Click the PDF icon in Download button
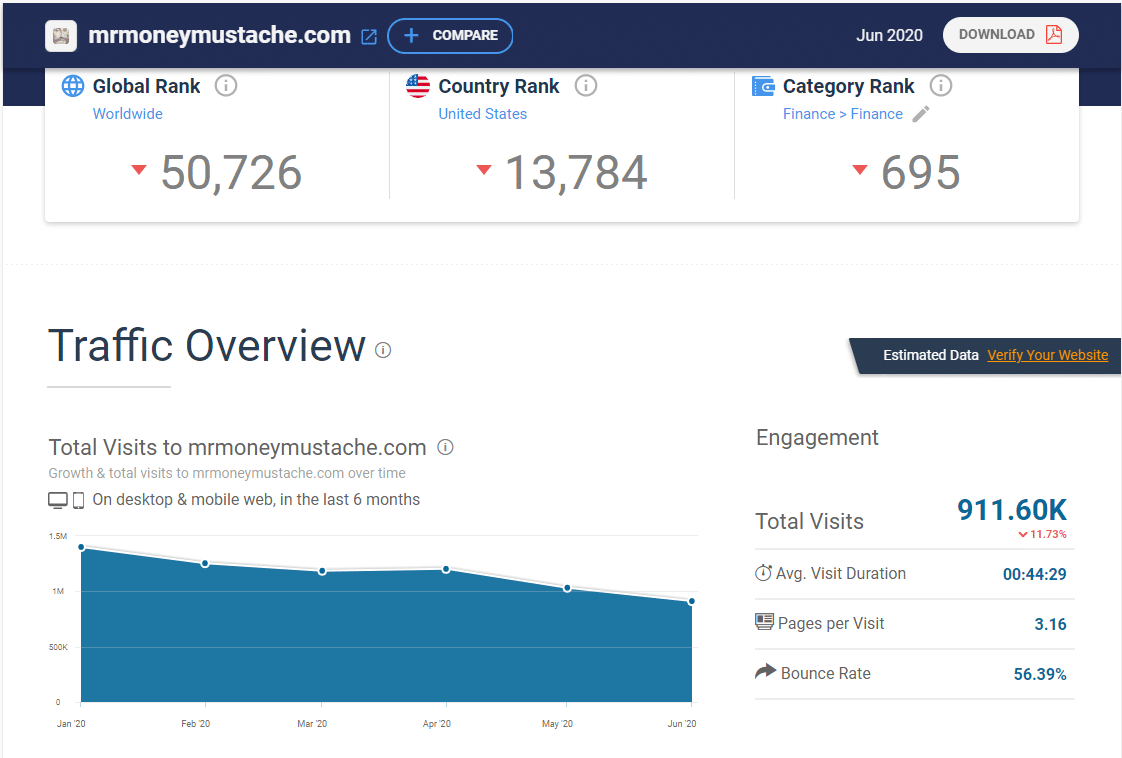Viewport: 1122px width, 758px height. pyautogui.click(x=1054, y=34)
